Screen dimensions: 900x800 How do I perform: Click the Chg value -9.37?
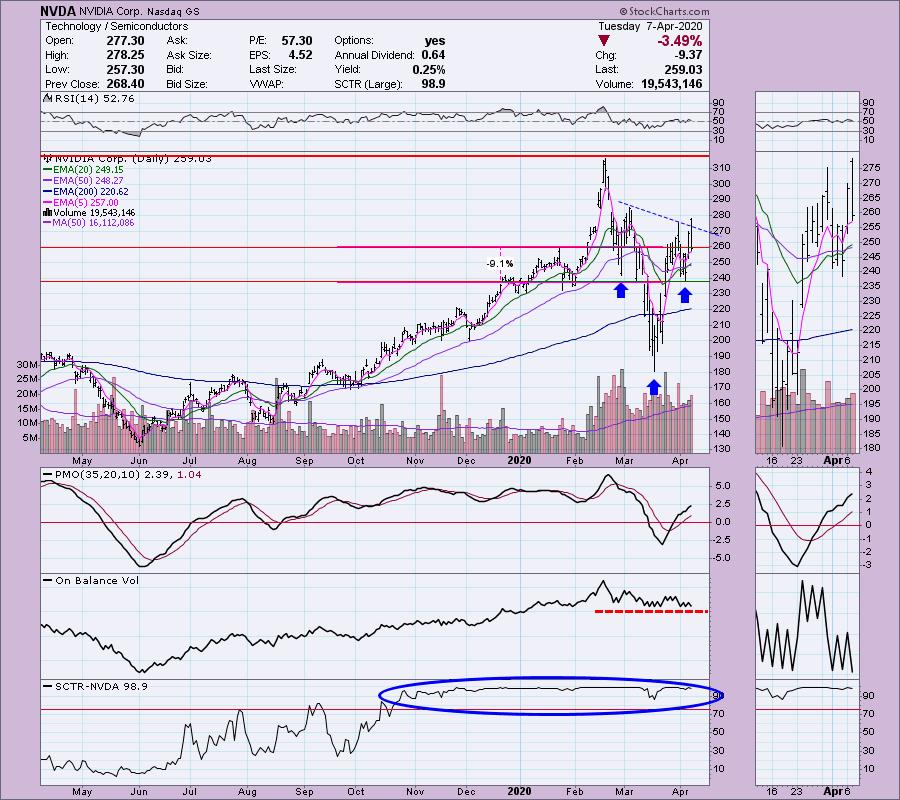(686, 55)
